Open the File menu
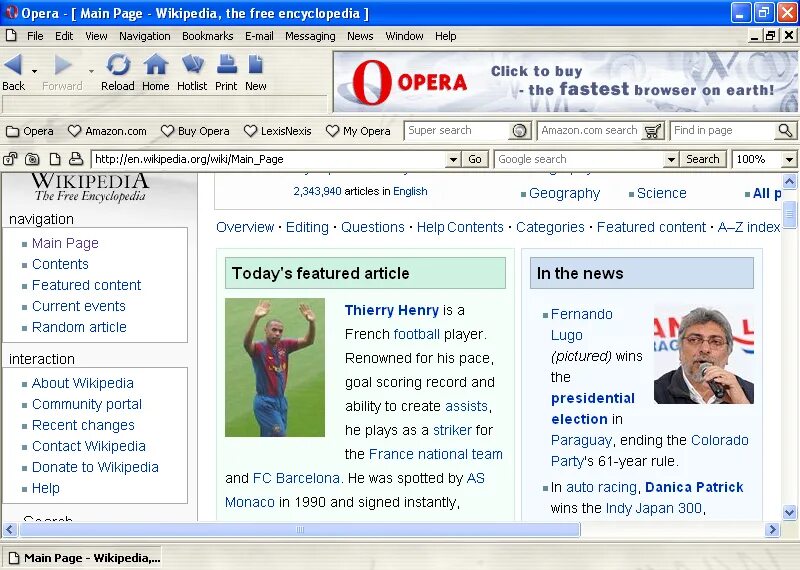Viewport: 800px width, 570px height. [35, 36]
